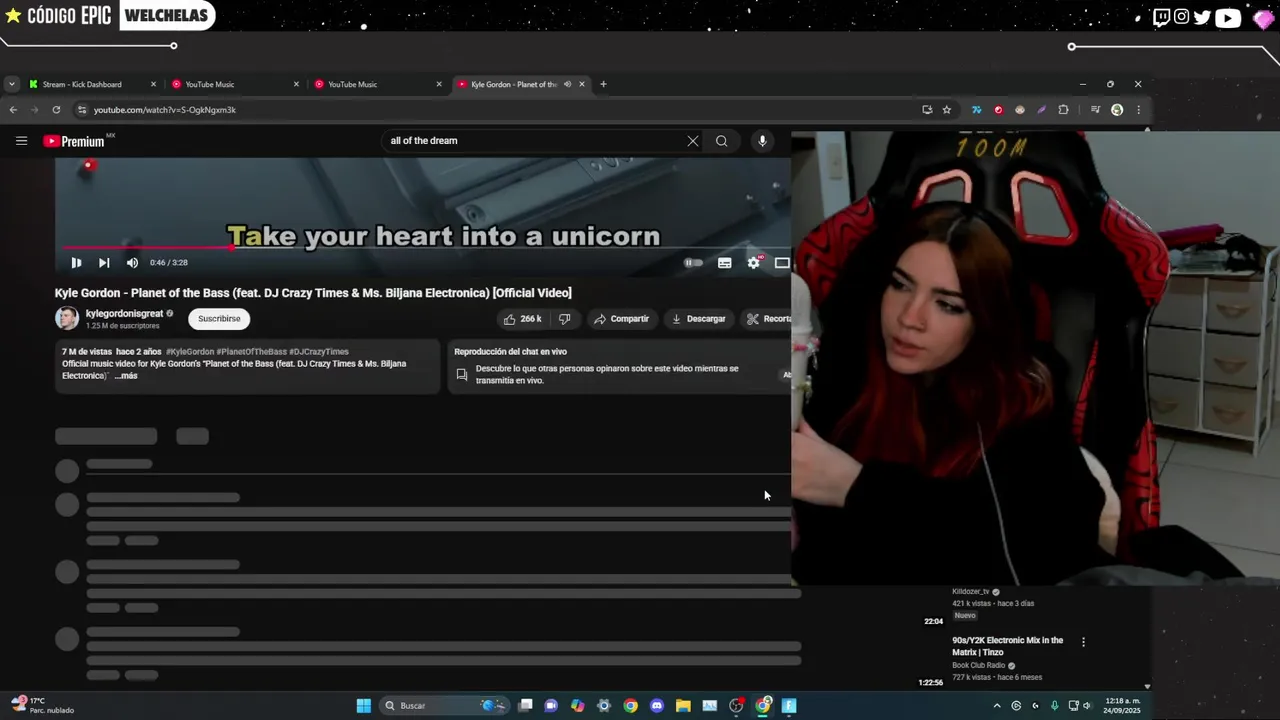
Task: Open the Windows Start menu
Action: [x=364, y=706]
